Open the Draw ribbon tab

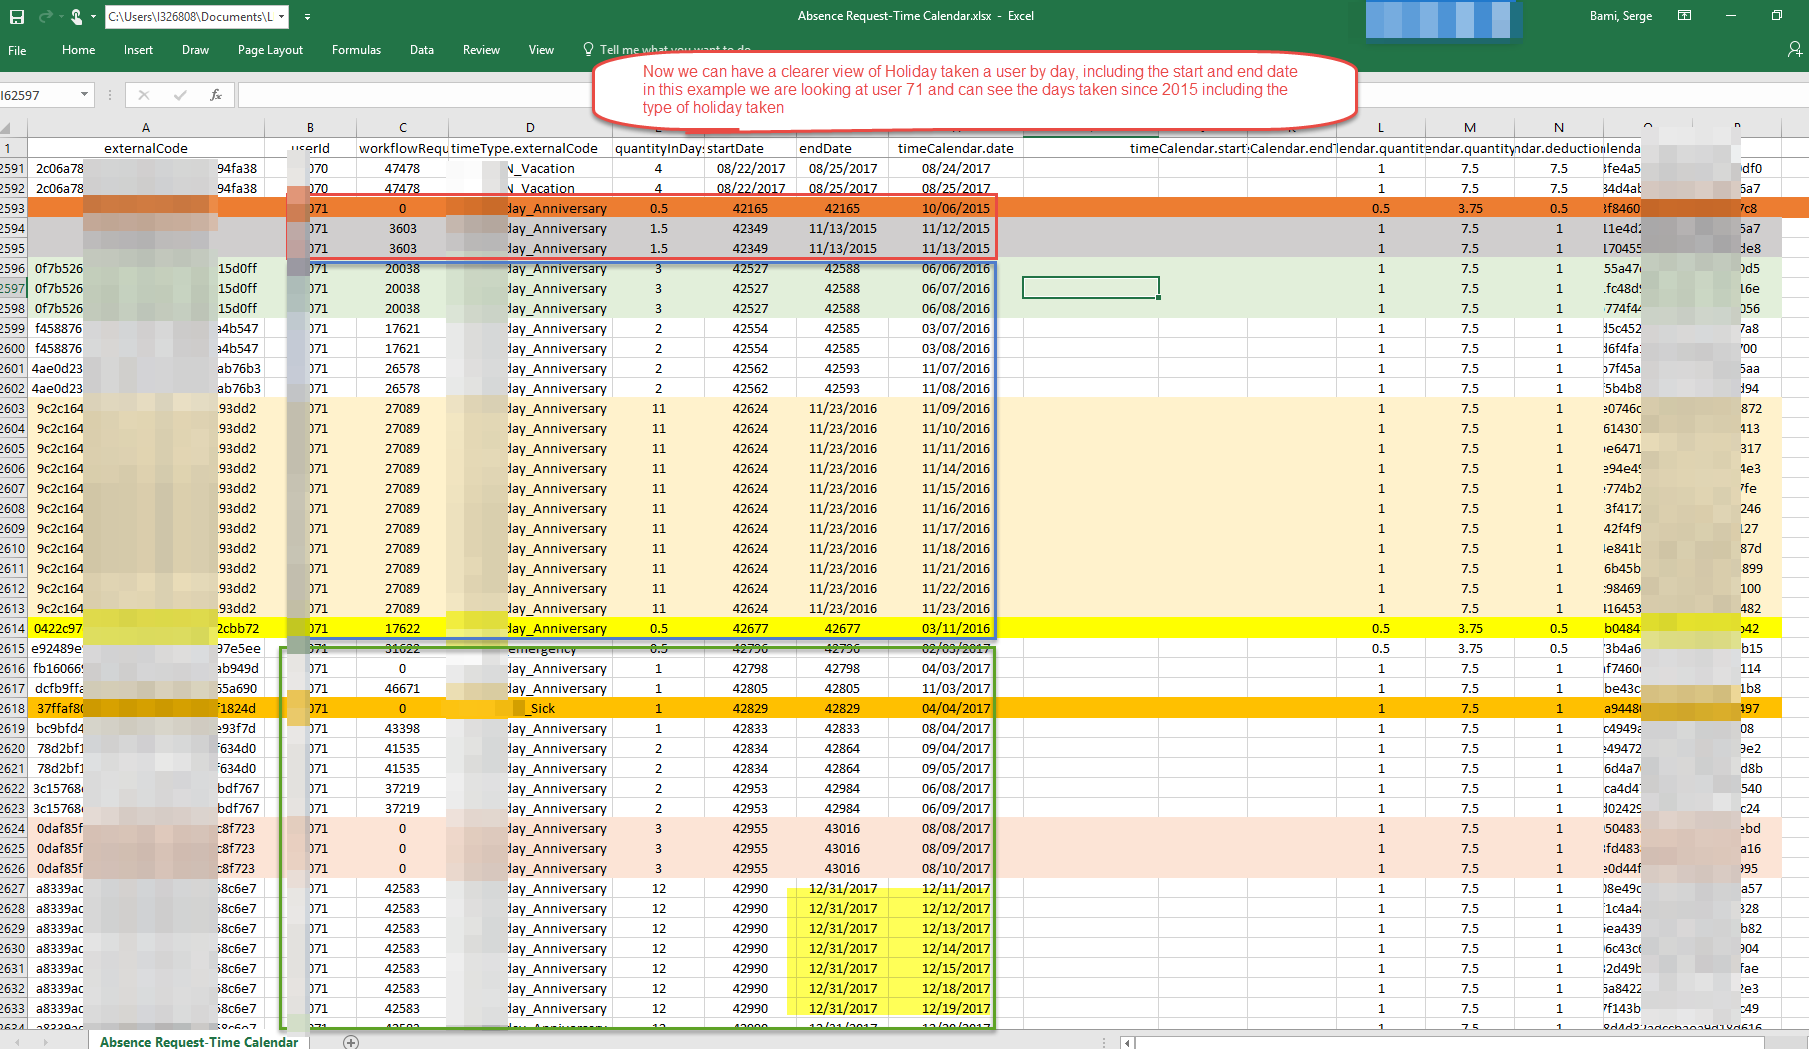coord(195,50)
